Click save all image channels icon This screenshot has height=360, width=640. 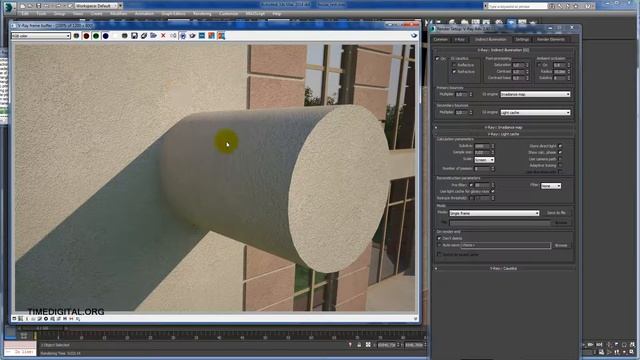point(144,36)
